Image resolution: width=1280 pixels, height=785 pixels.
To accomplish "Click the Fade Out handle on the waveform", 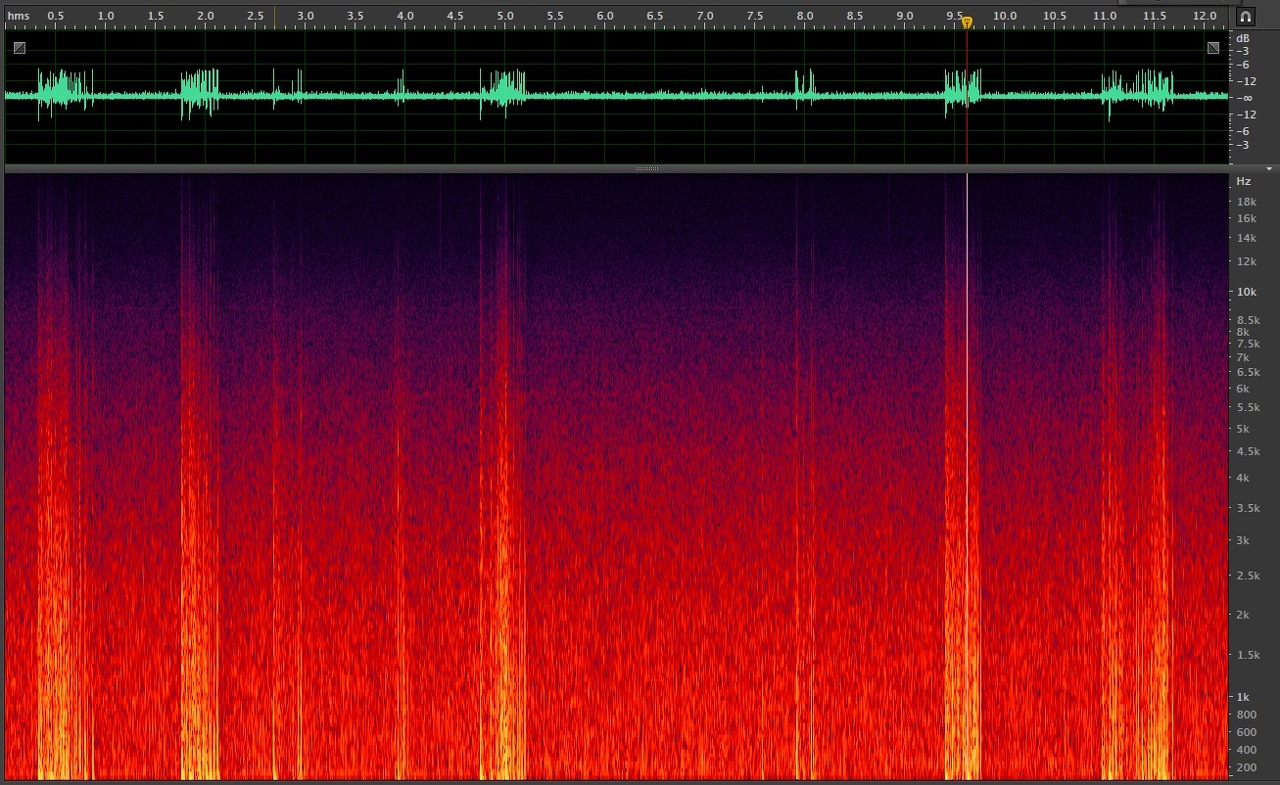I will tap(1213, 47).
